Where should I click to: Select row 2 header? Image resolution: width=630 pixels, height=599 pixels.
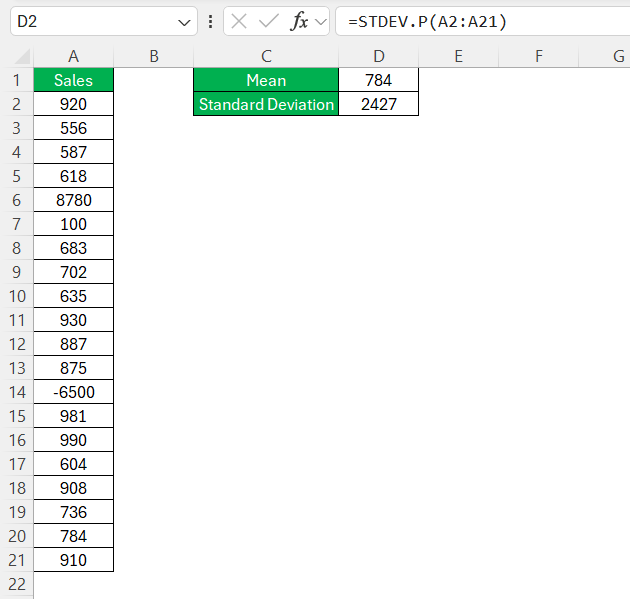16,104
